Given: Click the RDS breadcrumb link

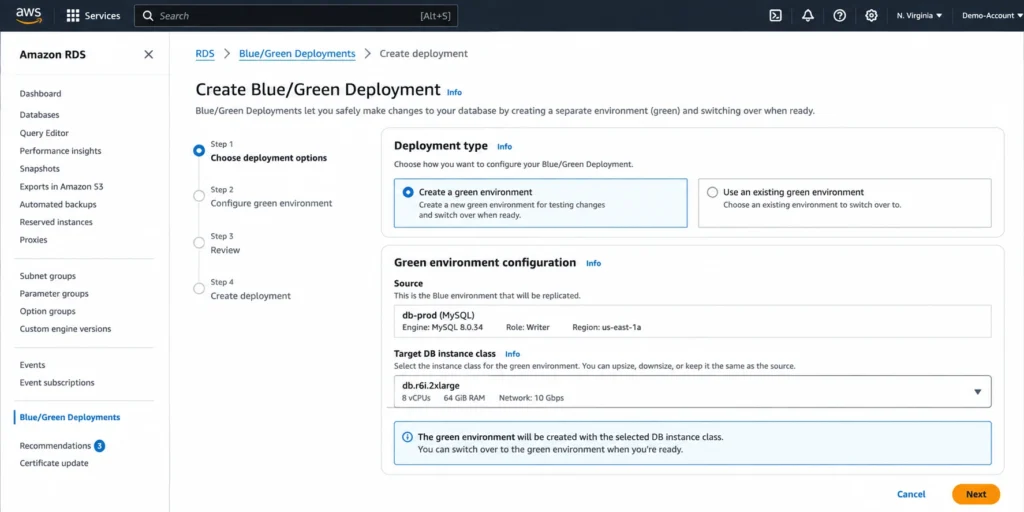Looking at the screenshot, I should (205, 54).
